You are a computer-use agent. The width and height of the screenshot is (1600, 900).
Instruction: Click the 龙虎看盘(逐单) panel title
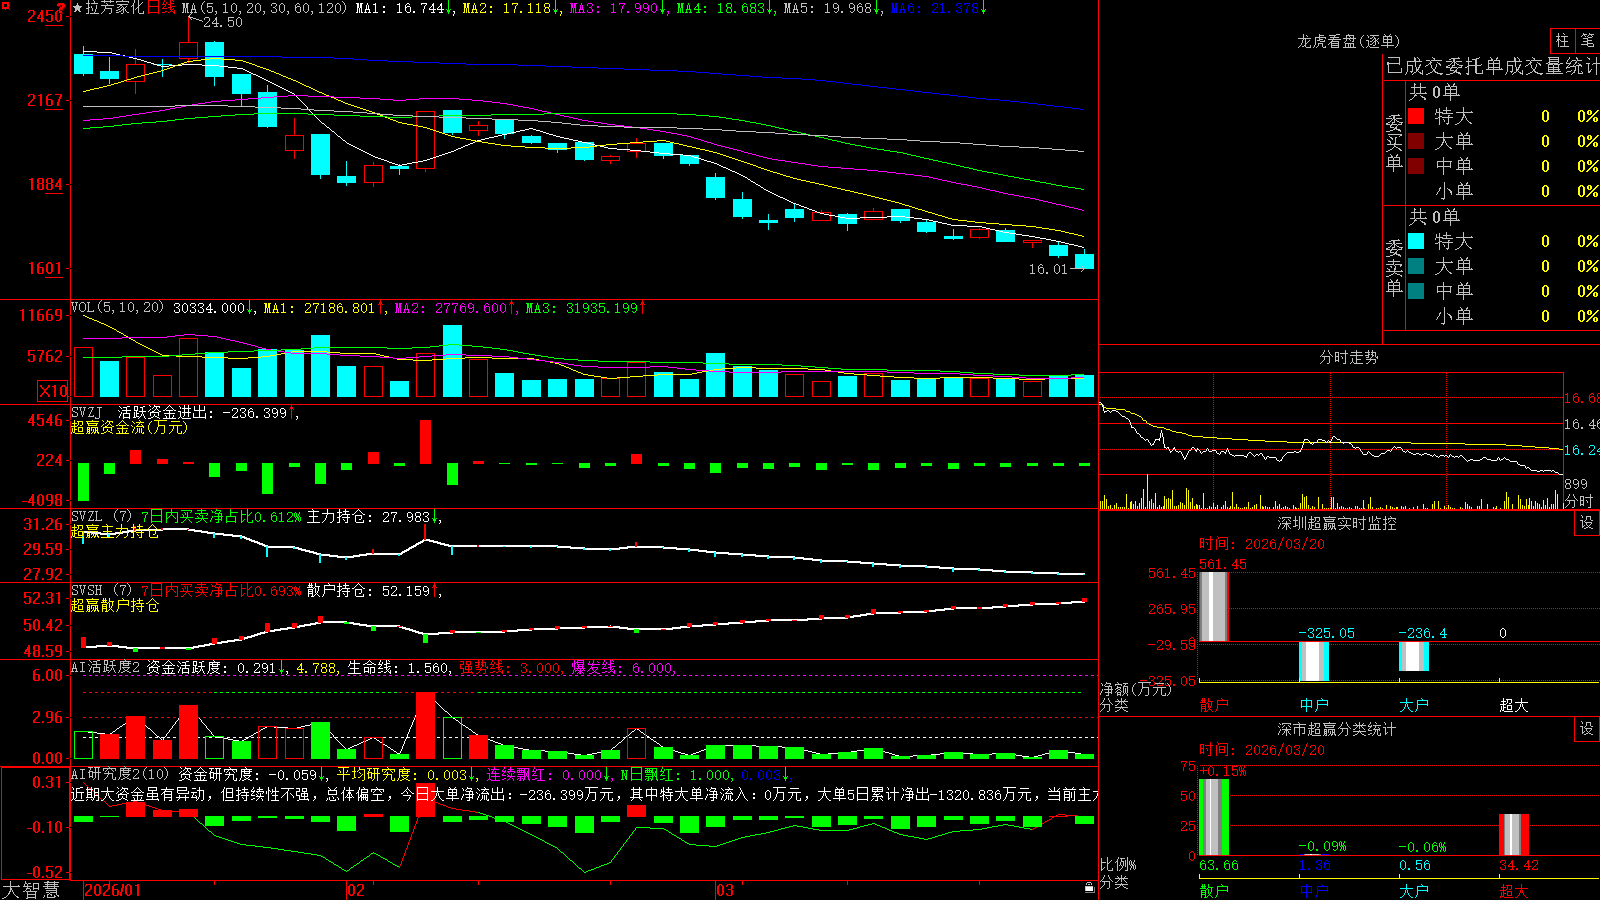point(1348,41)
